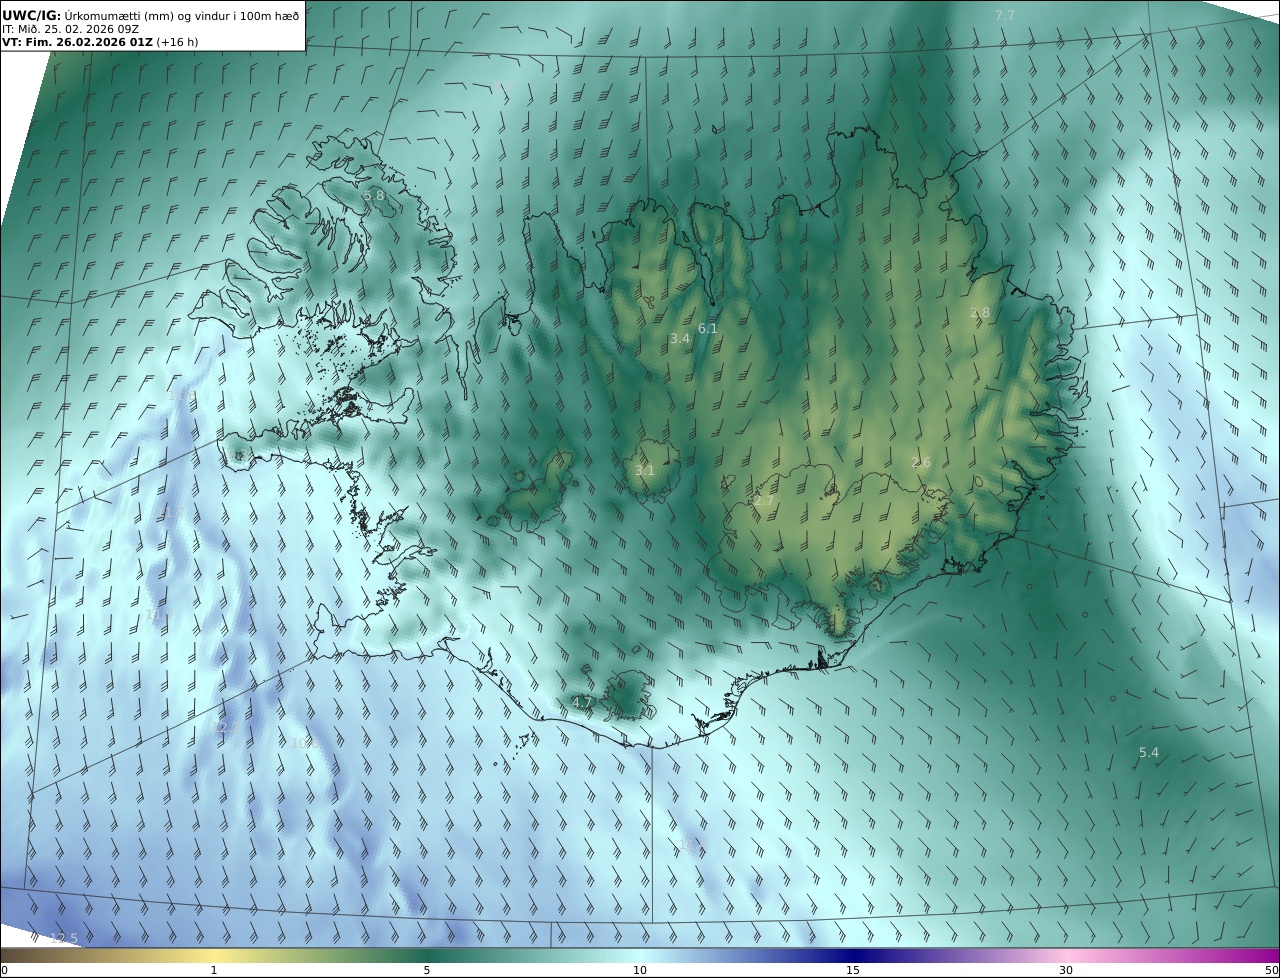Click the 'UWC/IG:' label in the header box

pos(32,15)
